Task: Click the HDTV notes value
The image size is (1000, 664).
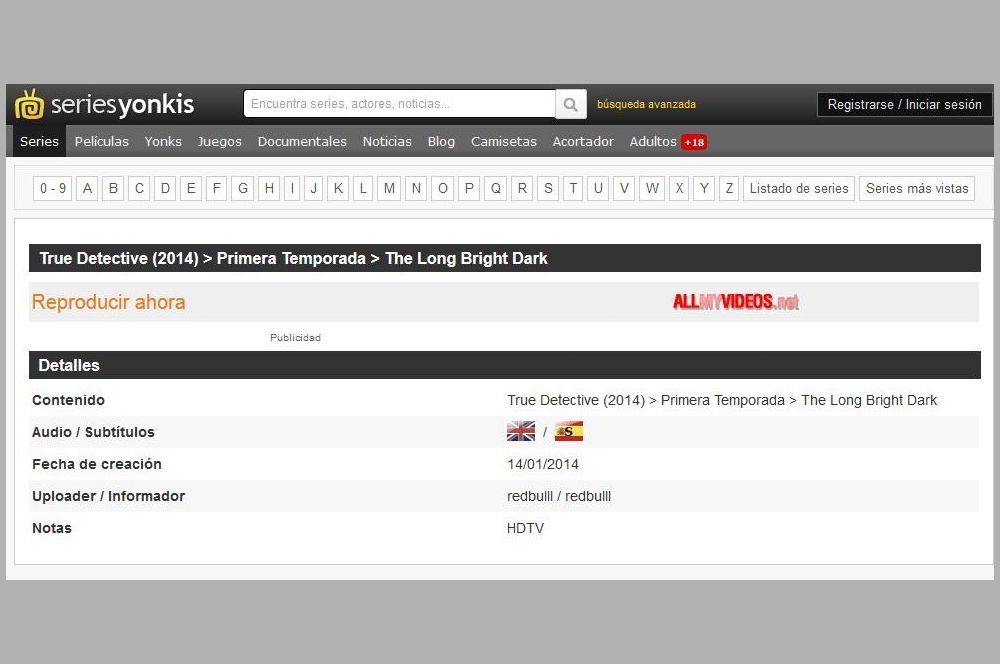Action: [526, 528]
